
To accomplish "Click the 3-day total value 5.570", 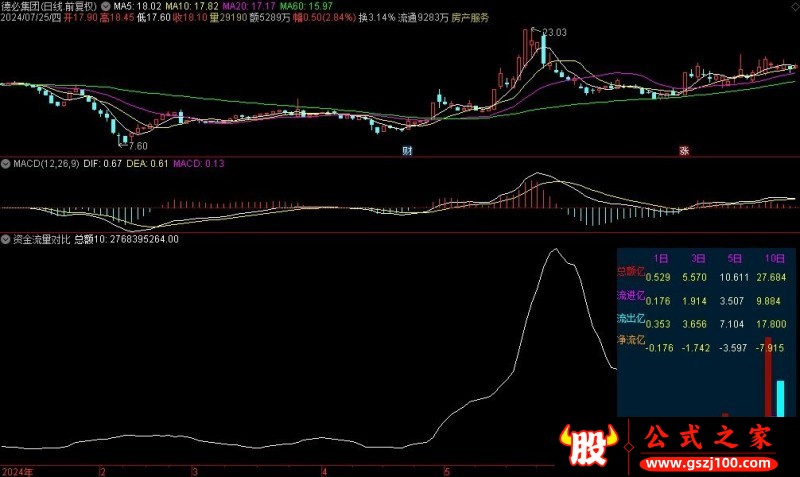I will point(694,278).
